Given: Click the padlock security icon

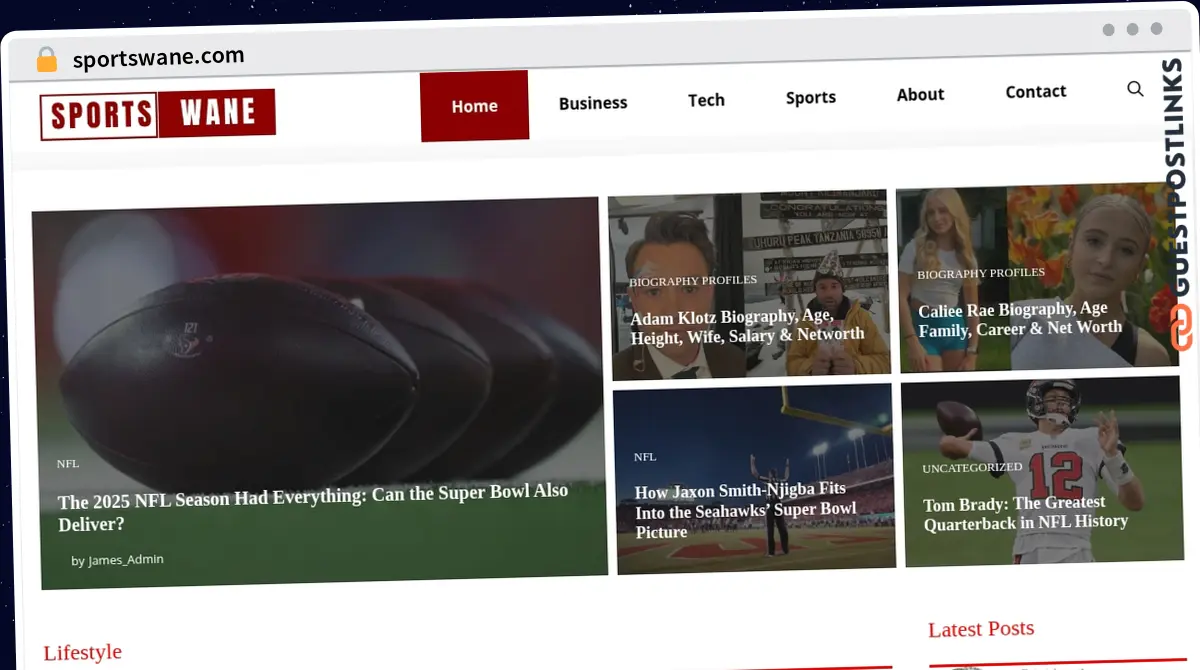Looking at the screenshot, I should pyautogui.click(x=46, y=58).
